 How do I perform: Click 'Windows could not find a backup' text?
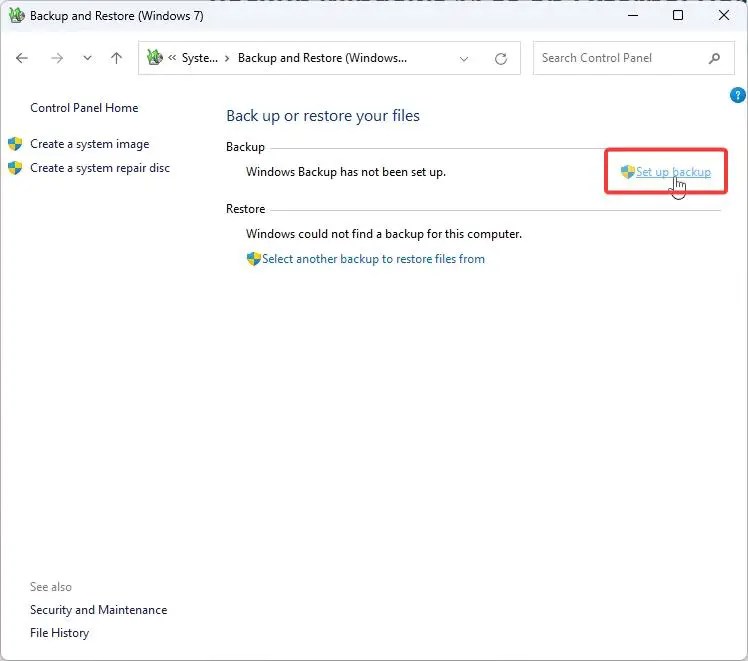pos(384,234)
